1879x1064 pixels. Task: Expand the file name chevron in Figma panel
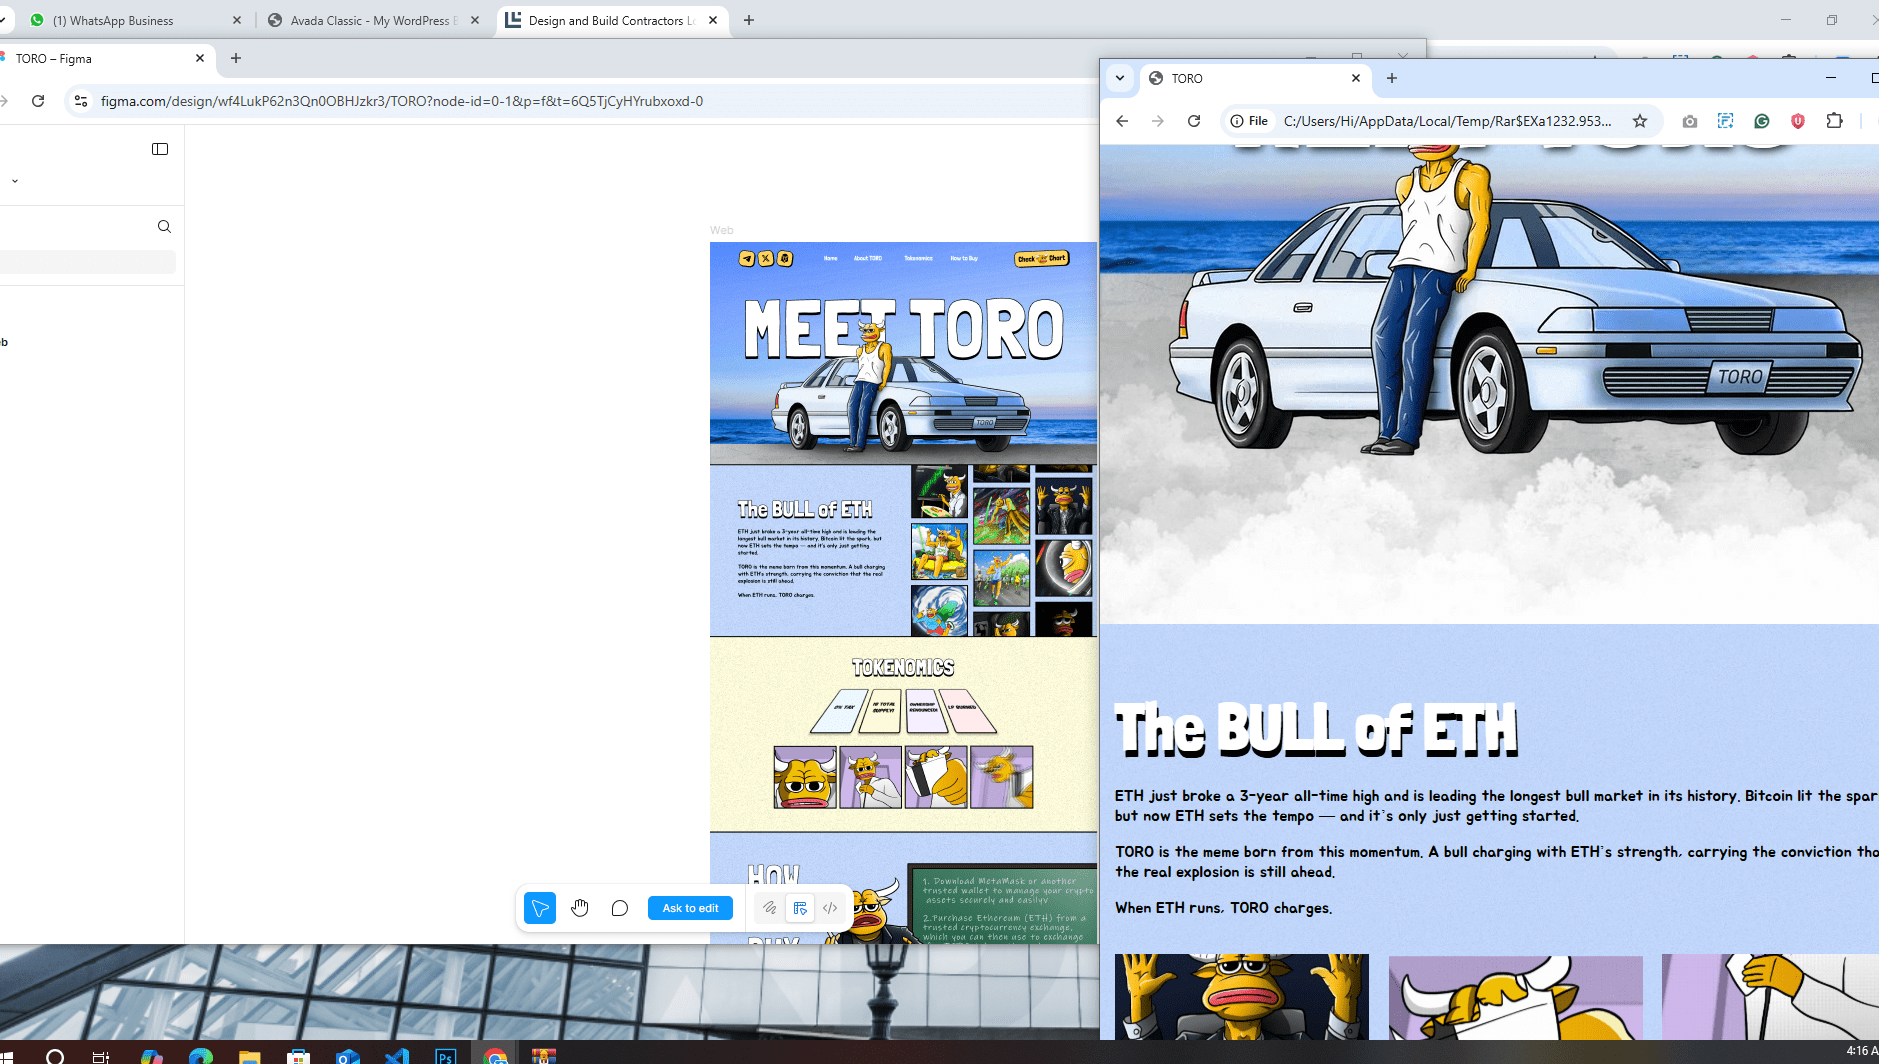coord(15,181)
